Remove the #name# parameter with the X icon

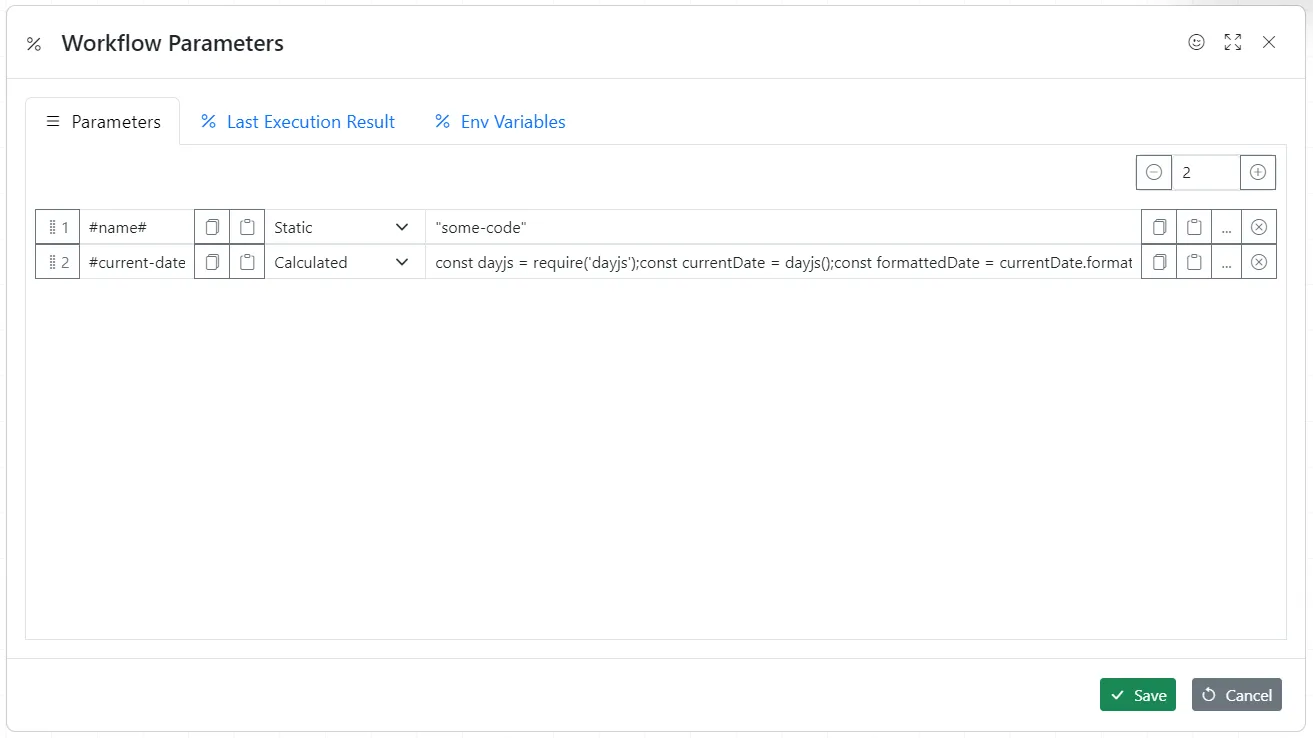tap(1258, 227)
